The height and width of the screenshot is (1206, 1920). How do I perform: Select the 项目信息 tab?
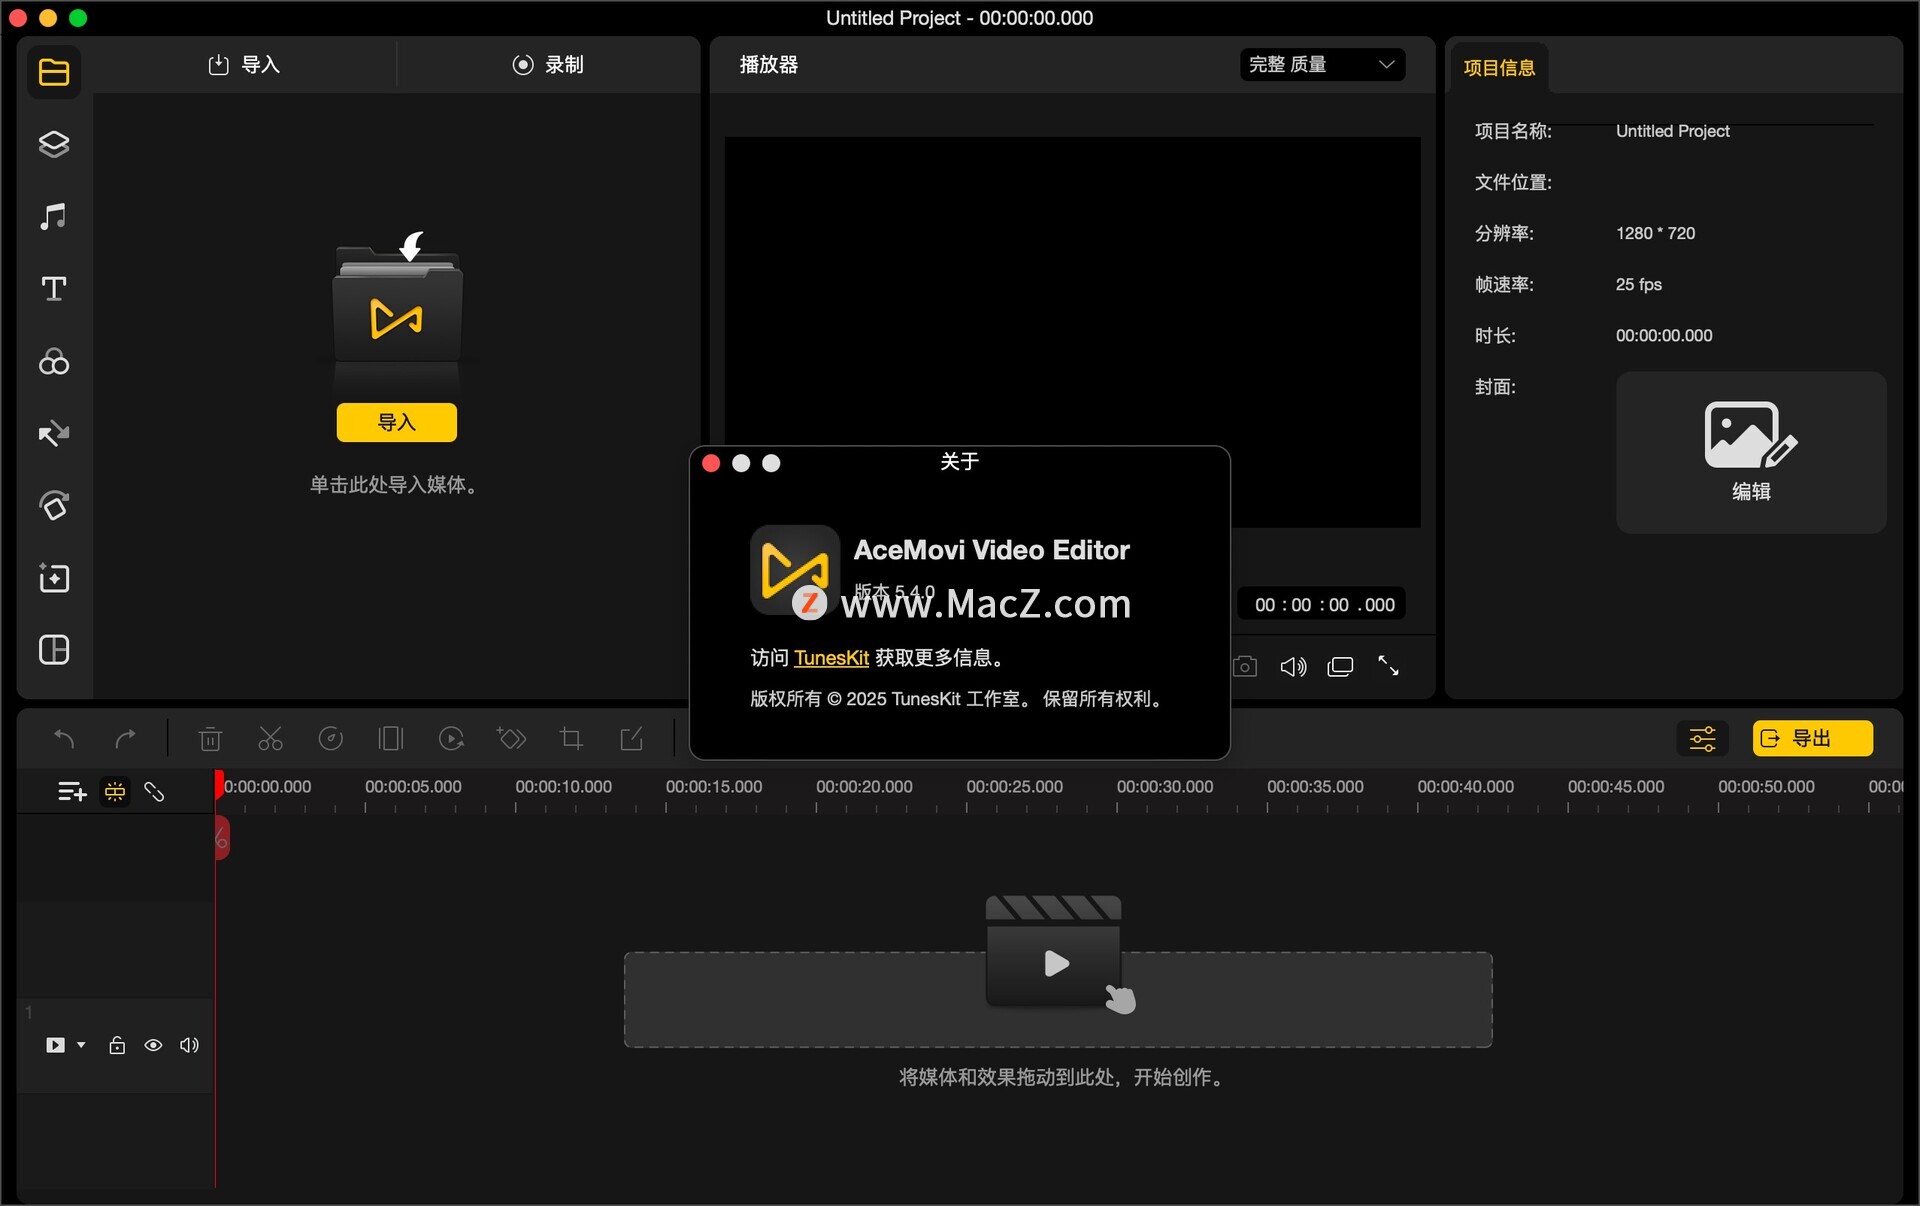[x=1499, y=68]
